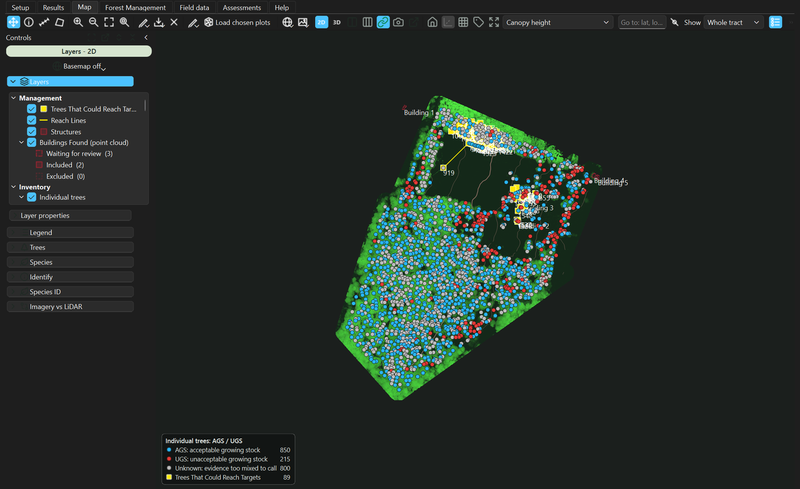
Task: Open the Field data tab
Action: 194,8
